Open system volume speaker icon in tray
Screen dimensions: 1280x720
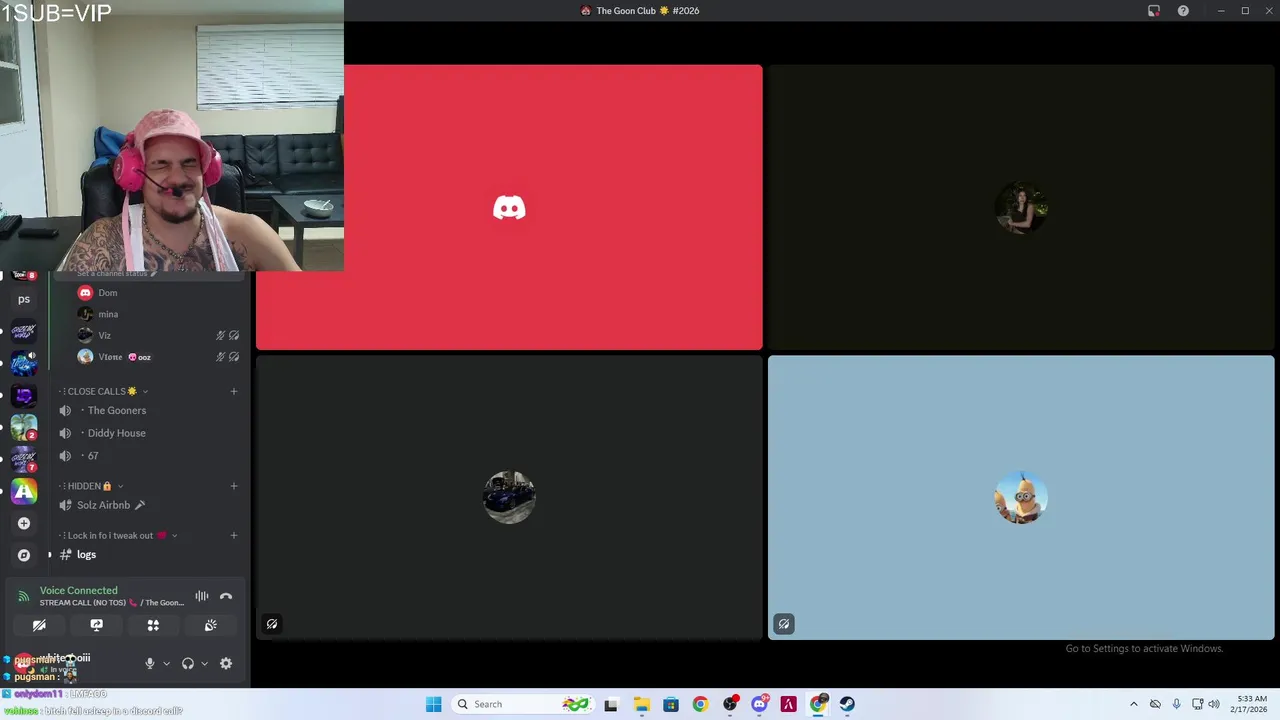pyautogui.click(x=1213, y=704)
